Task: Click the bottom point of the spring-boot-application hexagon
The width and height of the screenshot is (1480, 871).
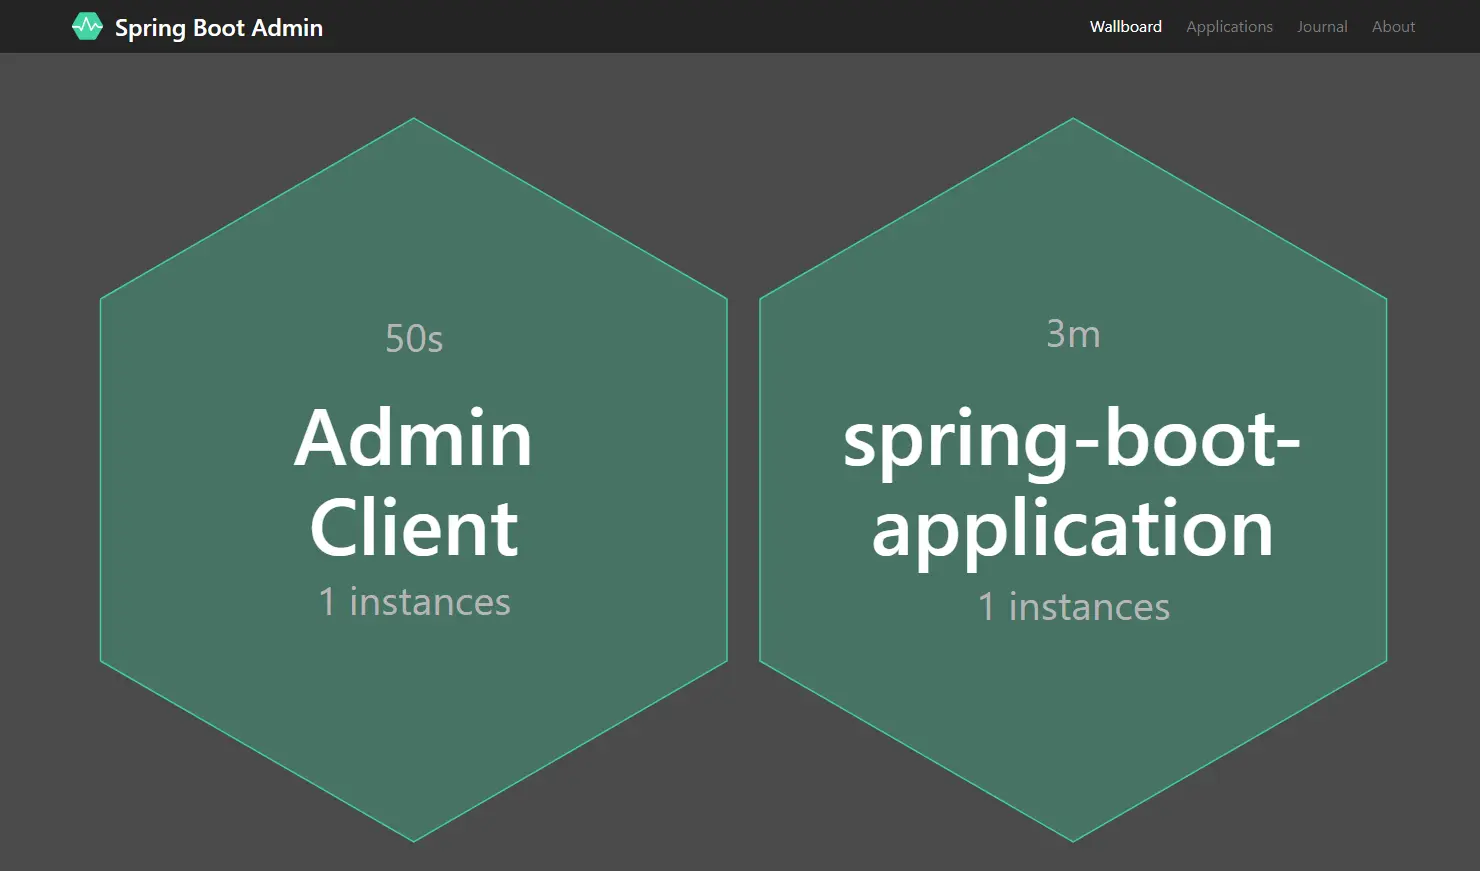Action: [1073, 841]
